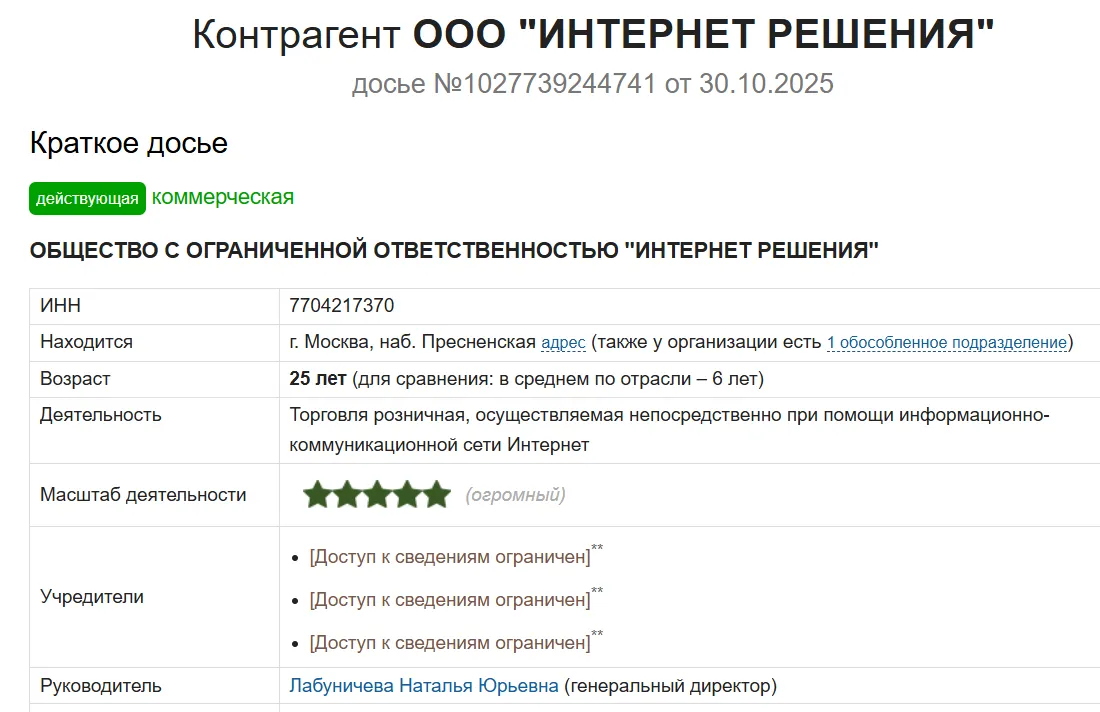Select the "коммерческая" organization type text
This screenshot has height=712, width=1100.
[222, 197]
